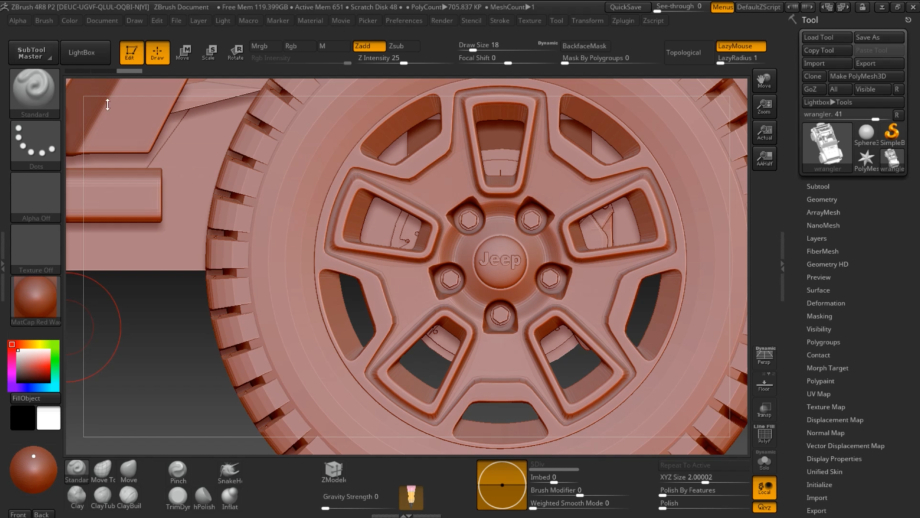This screenshot has height=518, width=920.
Task: Expand the Display Properties section
Action: pyautogui.click(x=834, y=459)
